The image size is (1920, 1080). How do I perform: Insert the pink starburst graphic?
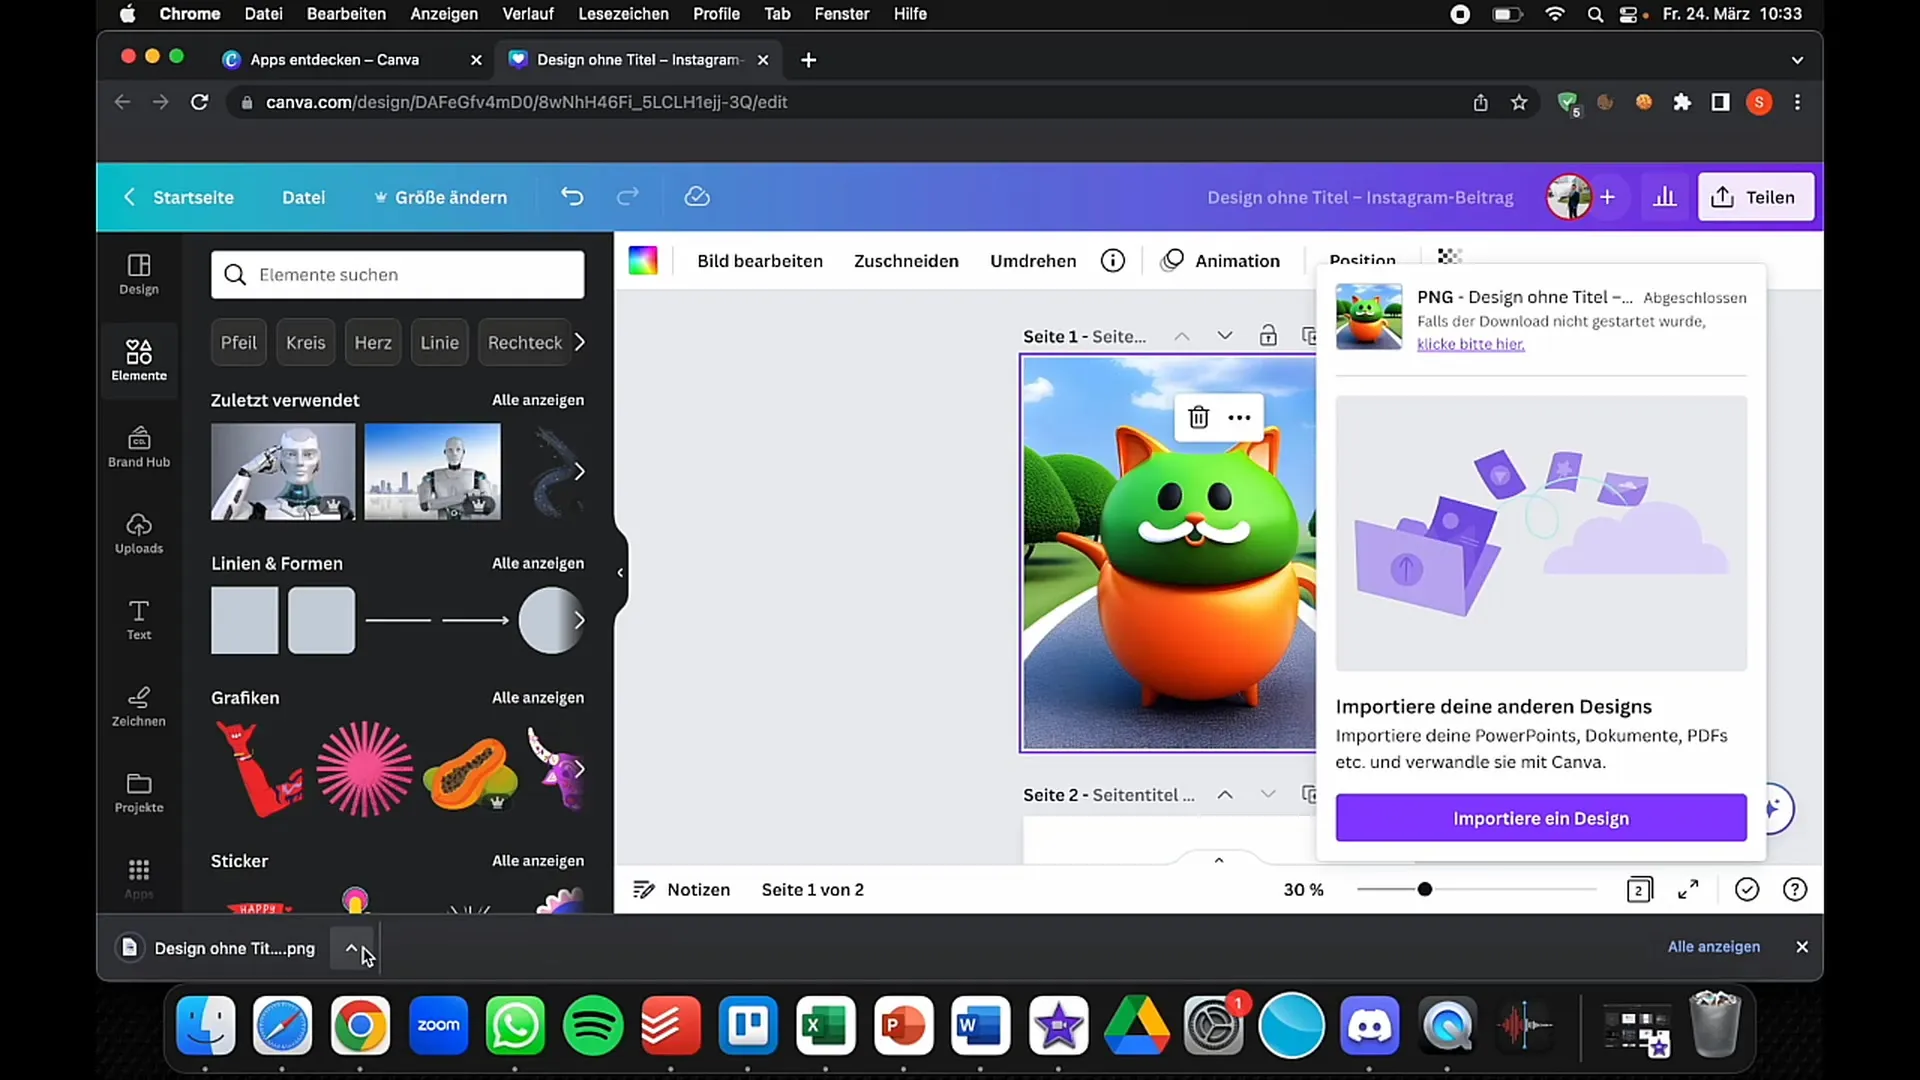pos(364,769)
